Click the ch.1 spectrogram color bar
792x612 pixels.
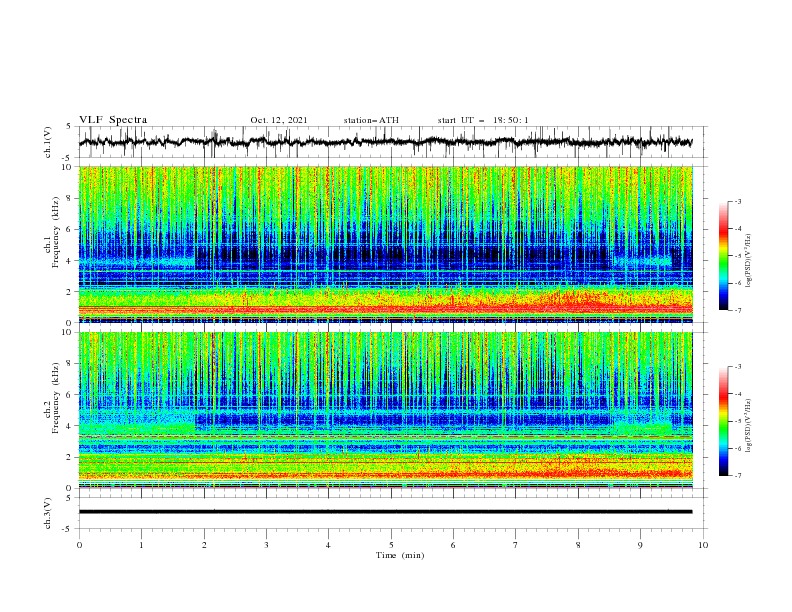(723, 256)
